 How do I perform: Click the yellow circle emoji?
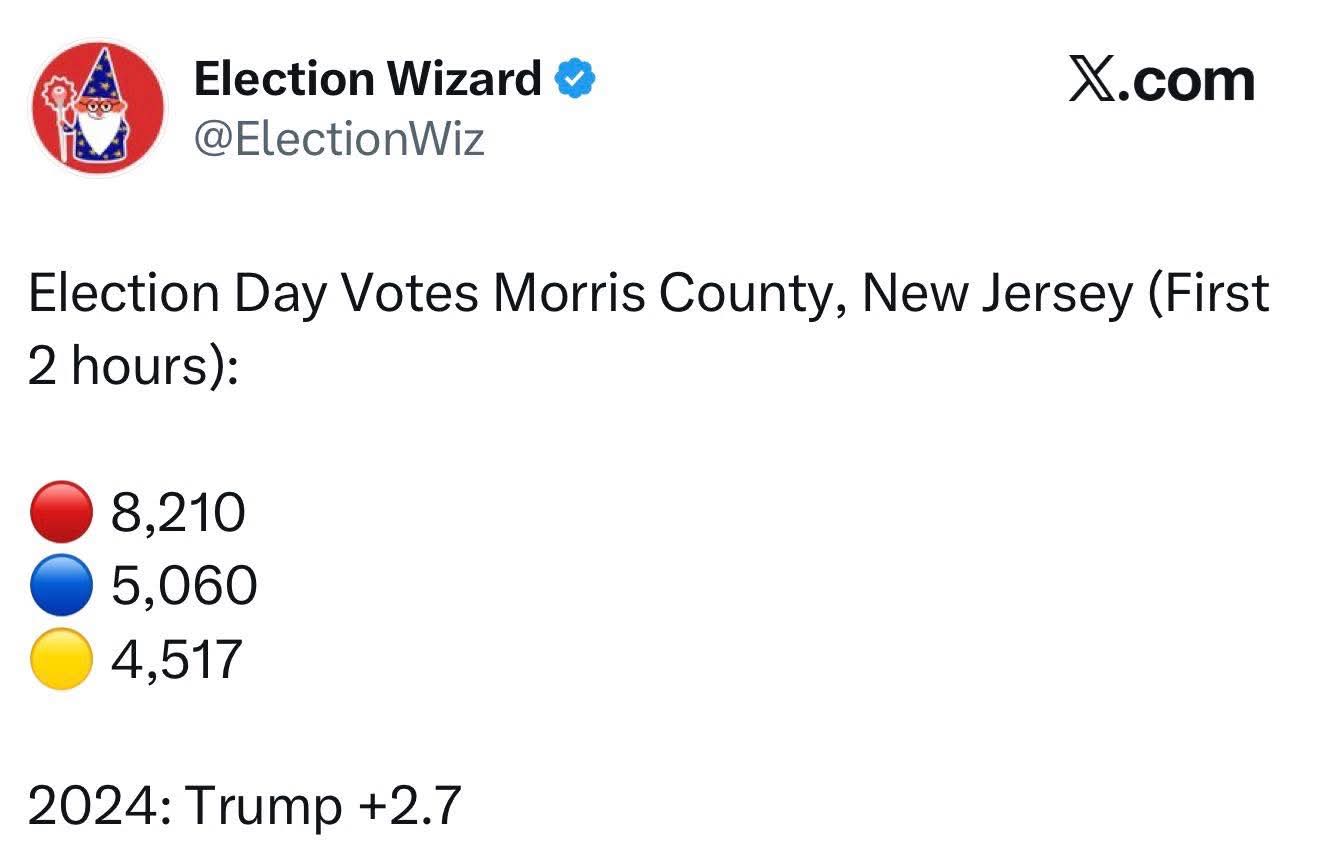pyautogui.click(x=62, y=660)
